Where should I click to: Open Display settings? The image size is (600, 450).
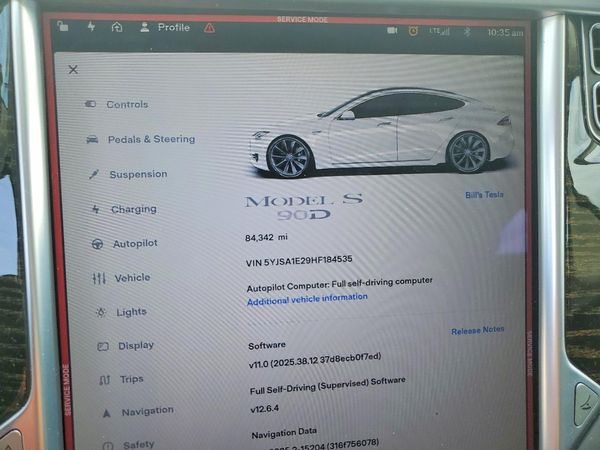coord(136,346)
